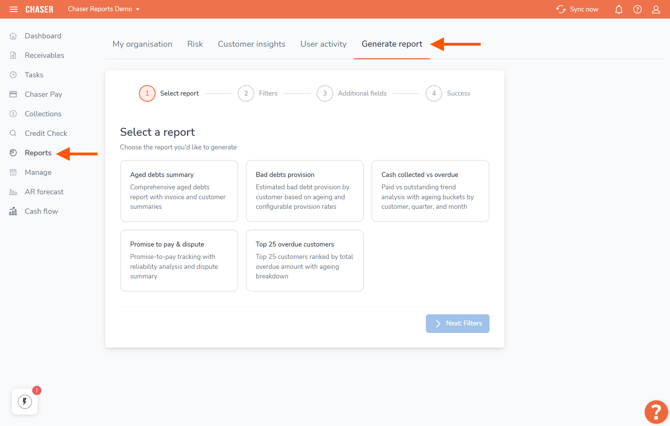
Task: Select the Aged debts summary report card
Action: click(179, 191)
